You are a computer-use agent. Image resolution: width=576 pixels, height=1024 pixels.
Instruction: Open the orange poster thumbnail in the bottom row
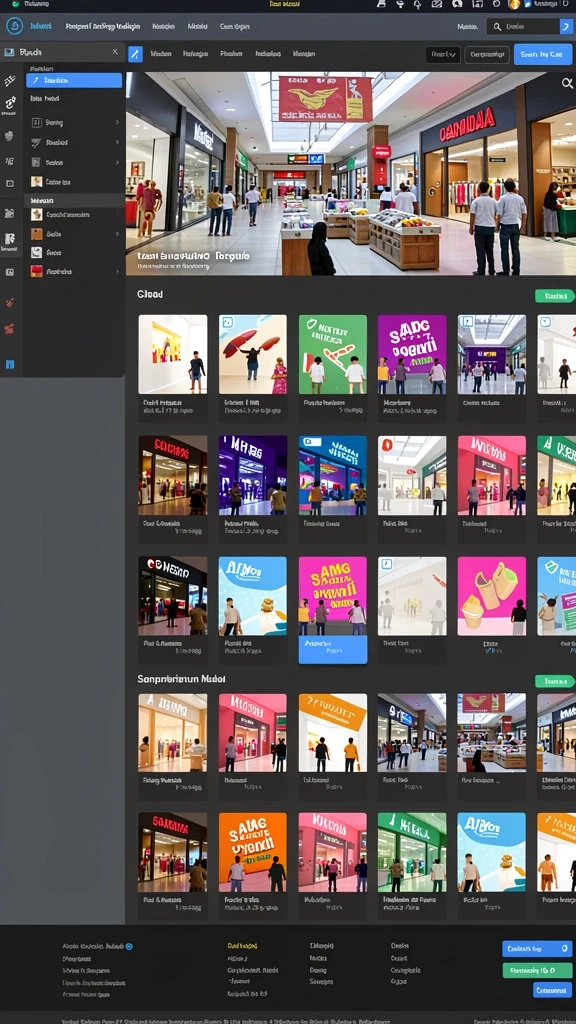pyautogui.click(x=253, y=852)
